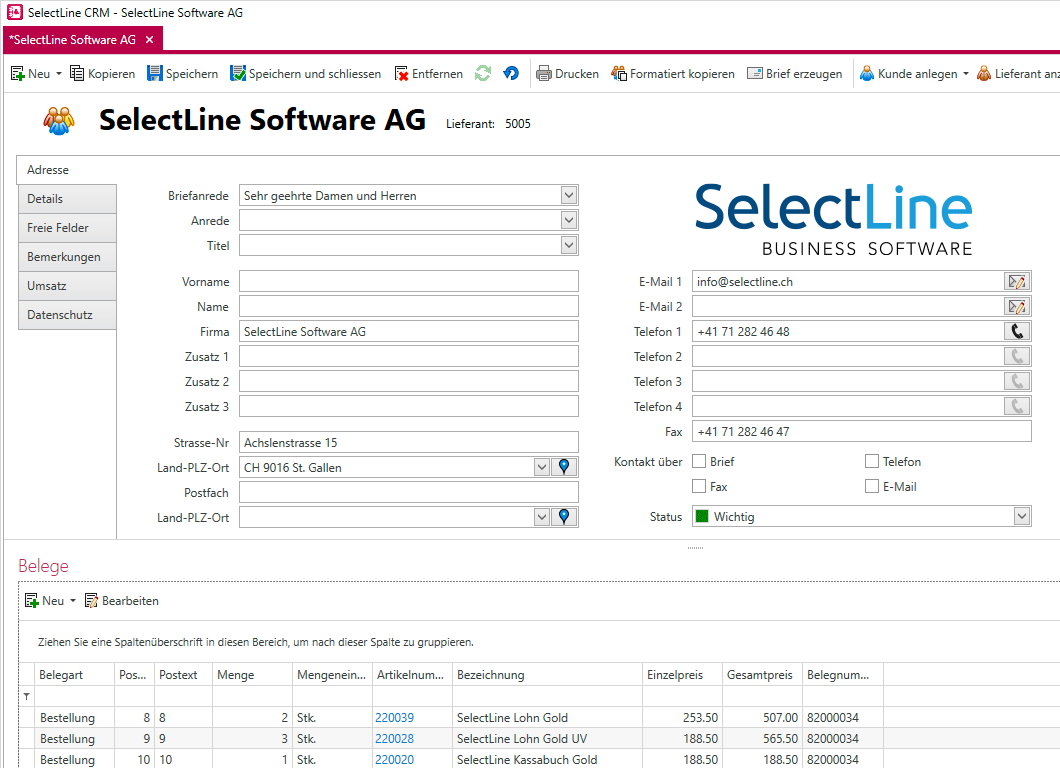The height and width of the screenshot is (768, 1060).
Task: Expand the Anrede dropdown
Action: click(569, 220)
